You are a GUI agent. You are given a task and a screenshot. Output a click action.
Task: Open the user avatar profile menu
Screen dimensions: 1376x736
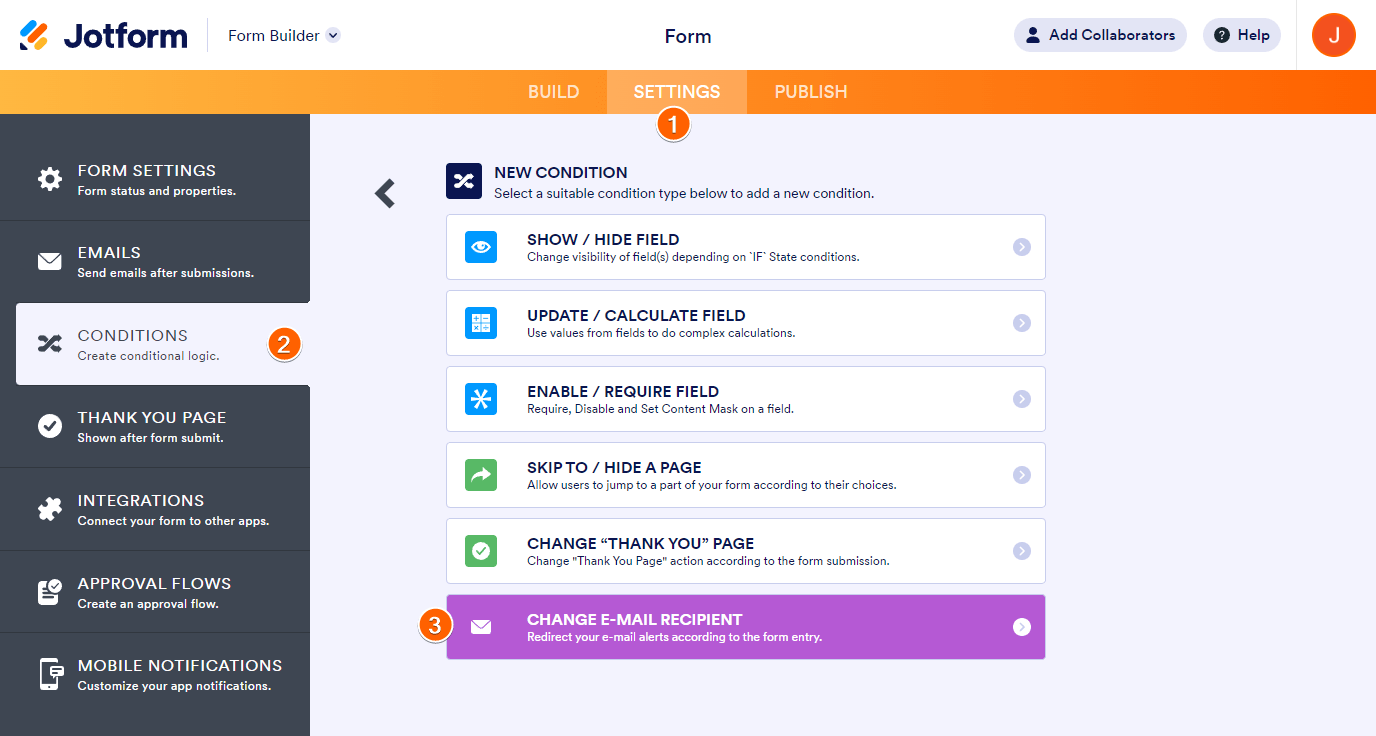pyautogui.click(x=1333, y=35)
